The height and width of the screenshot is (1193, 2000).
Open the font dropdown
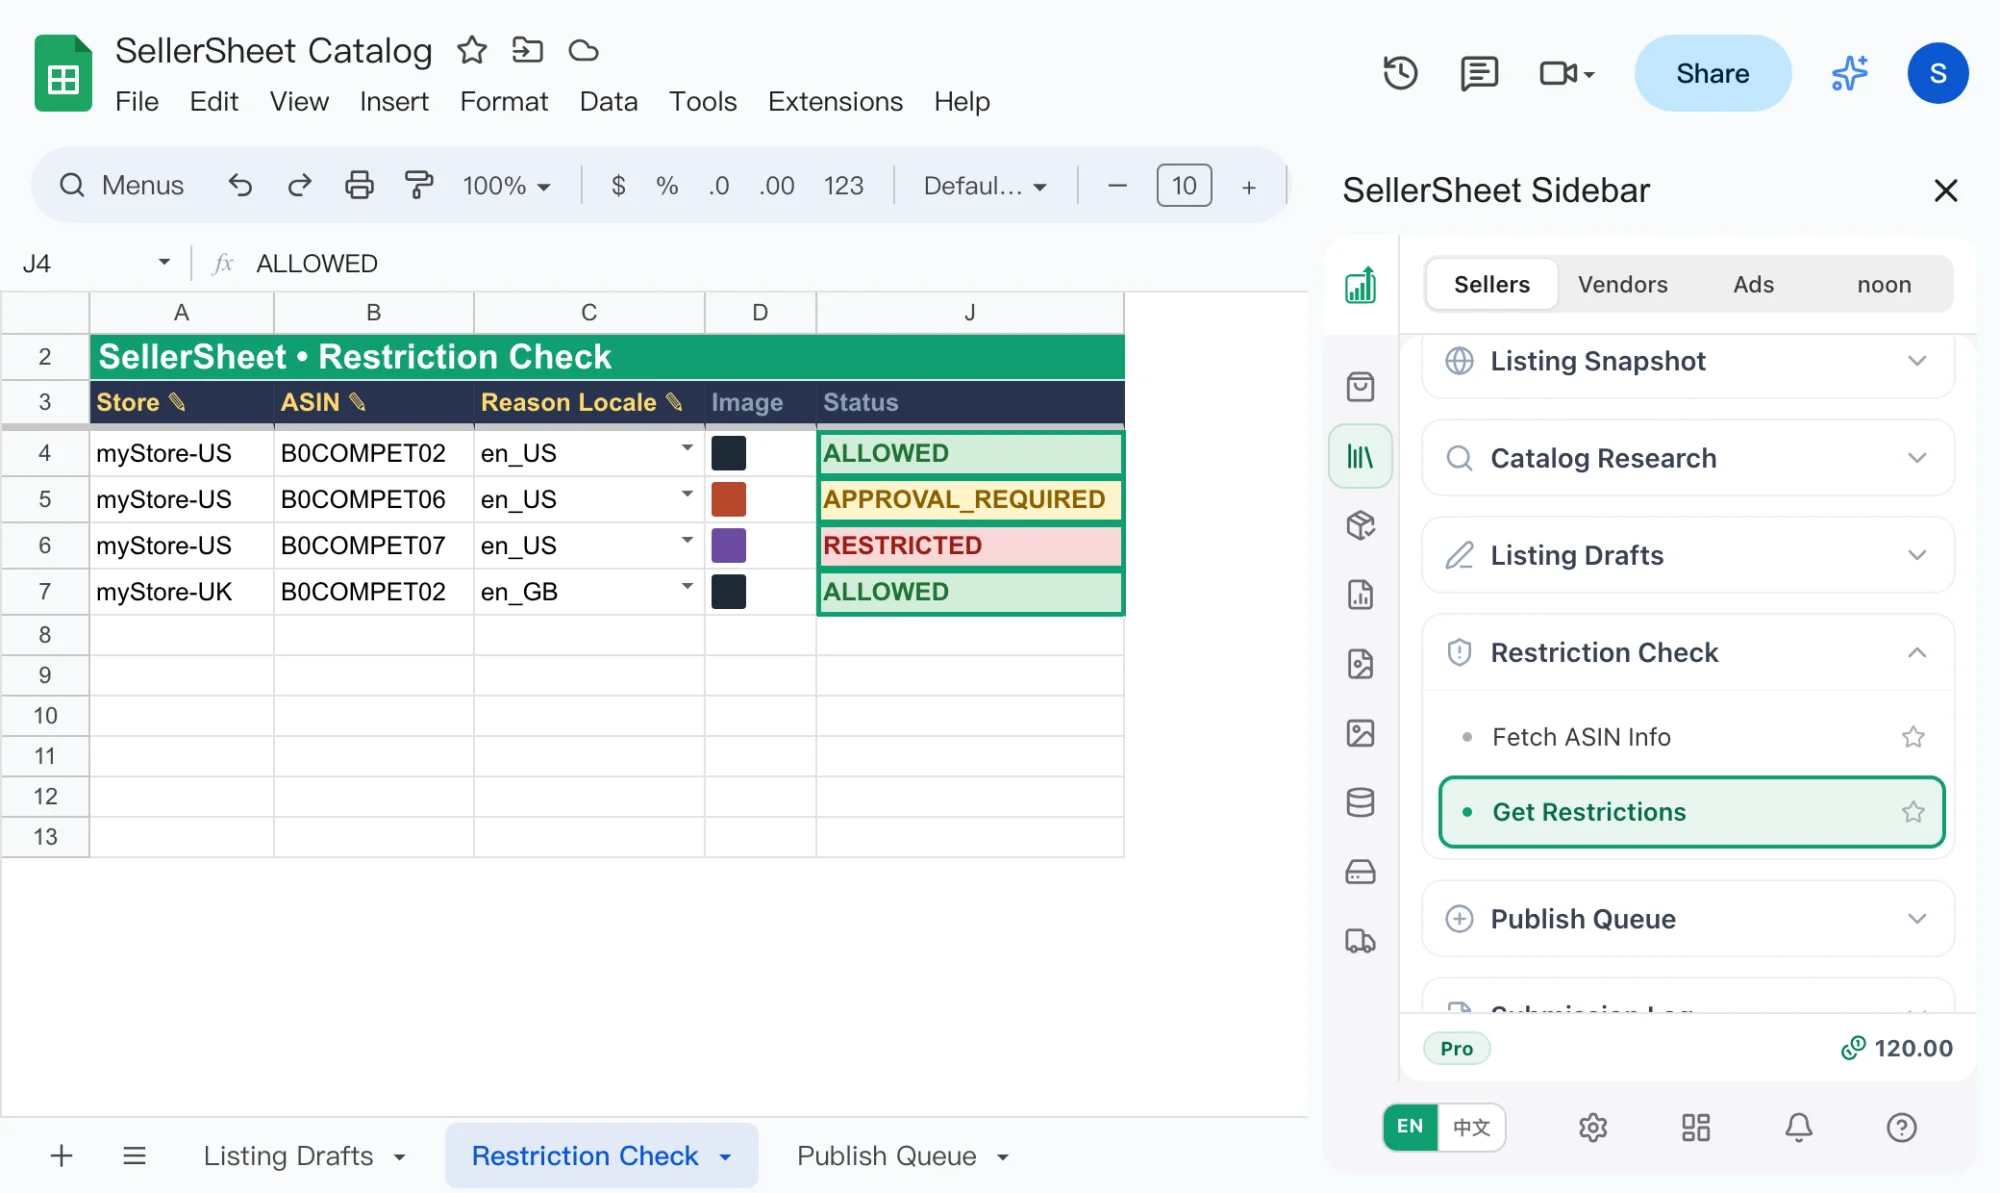985,185
